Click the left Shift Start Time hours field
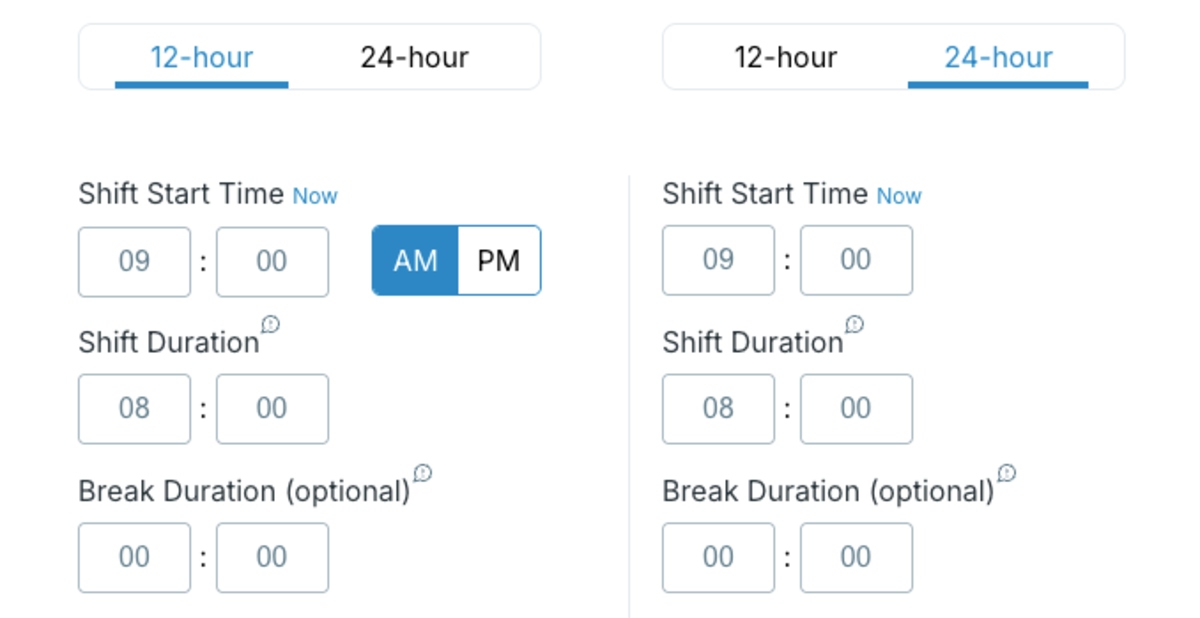Screen dimensions: 1200x618 (x=134, y=261)
